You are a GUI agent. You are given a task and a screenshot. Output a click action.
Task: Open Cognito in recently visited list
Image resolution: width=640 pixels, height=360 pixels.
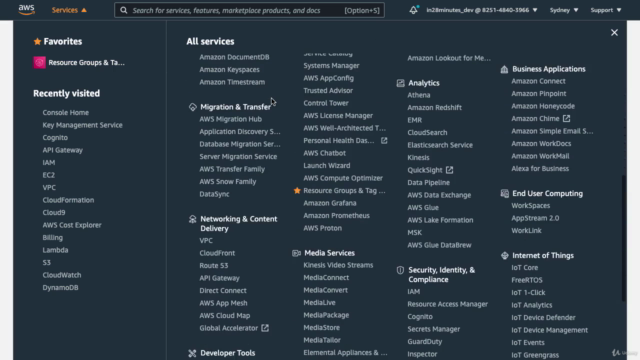(55, 138)
